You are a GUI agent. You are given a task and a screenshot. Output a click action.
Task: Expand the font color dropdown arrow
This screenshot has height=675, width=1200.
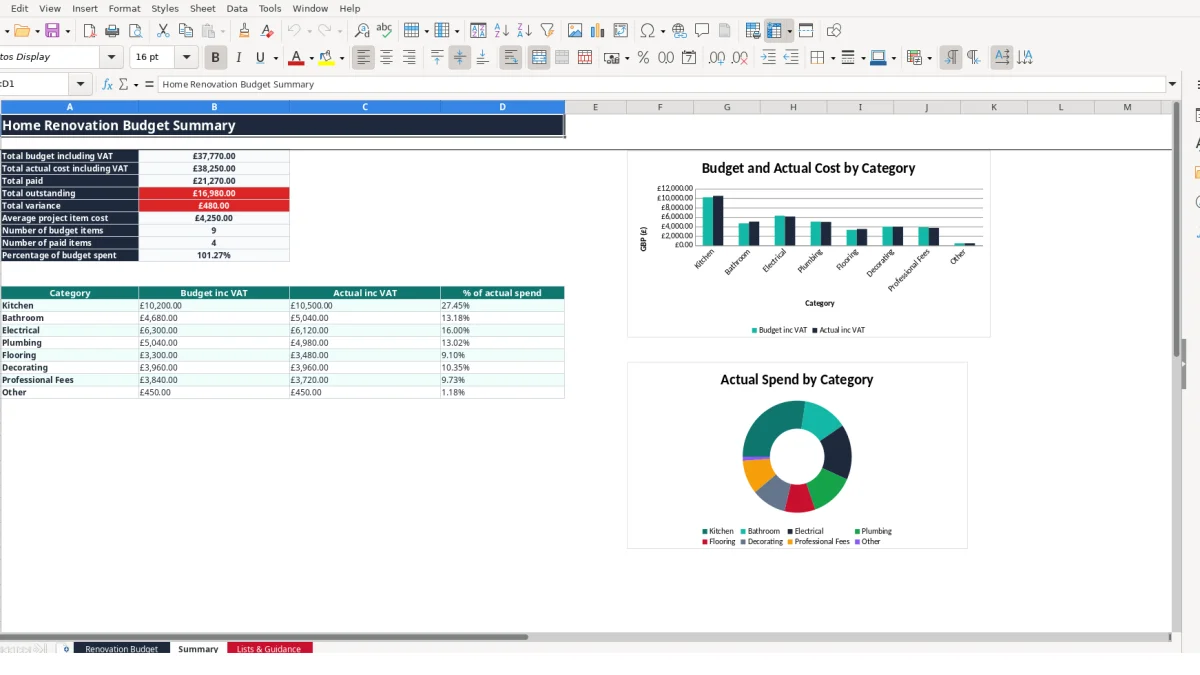click(x=311, y=58)
